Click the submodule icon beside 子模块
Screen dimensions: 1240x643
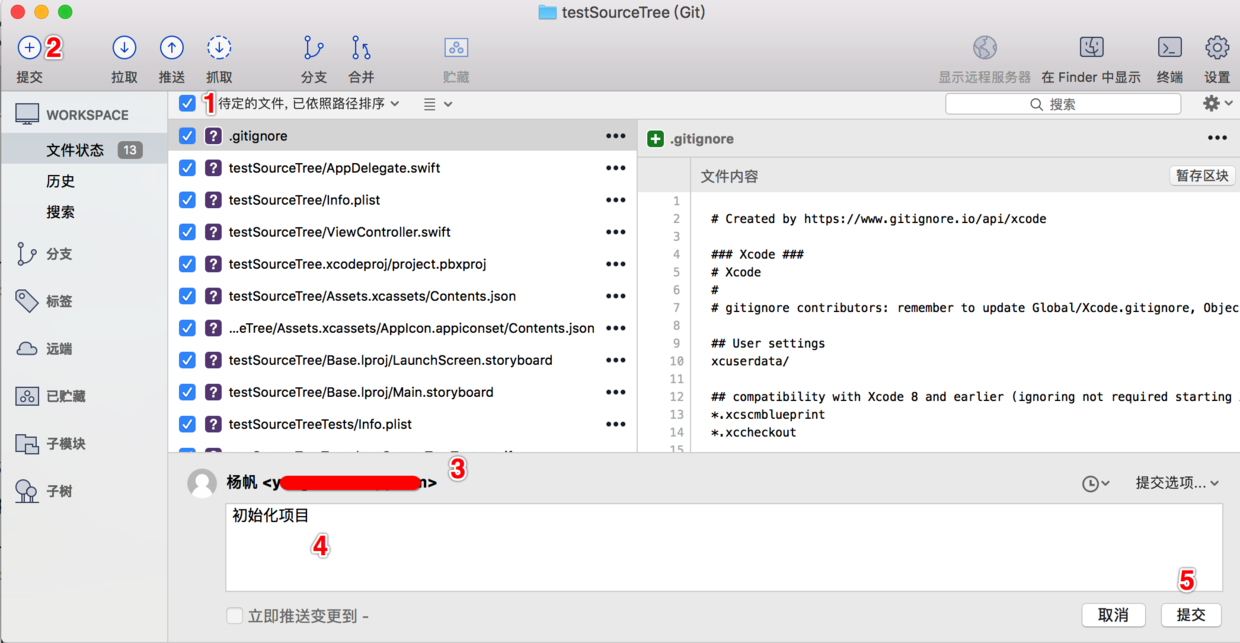pyautogui.click(x=27, y=443)
